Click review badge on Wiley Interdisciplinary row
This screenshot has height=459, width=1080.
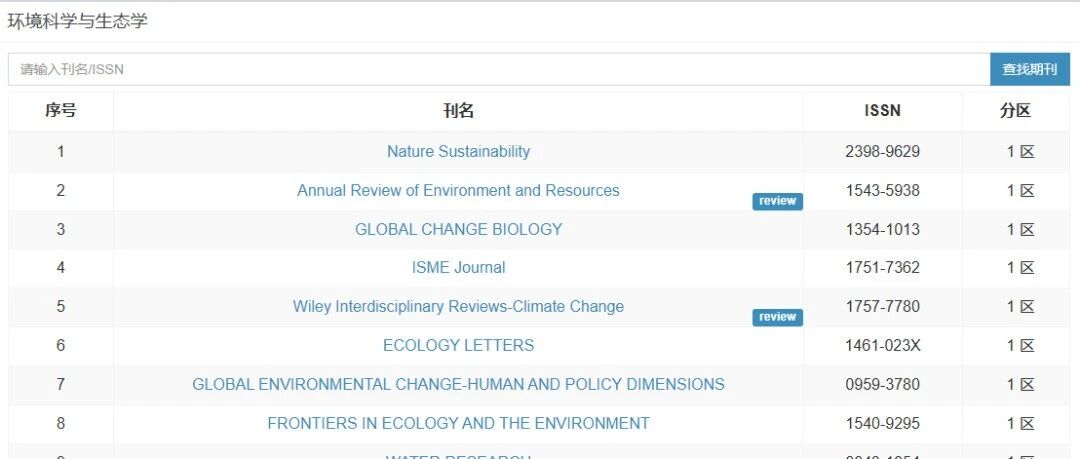pyautogui.click(x=778, y=317)
